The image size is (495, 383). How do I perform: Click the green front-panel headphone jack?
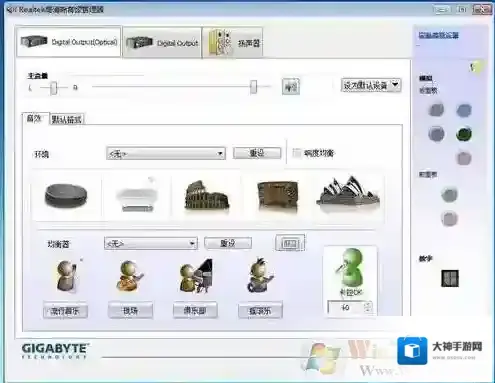[449, 195]
